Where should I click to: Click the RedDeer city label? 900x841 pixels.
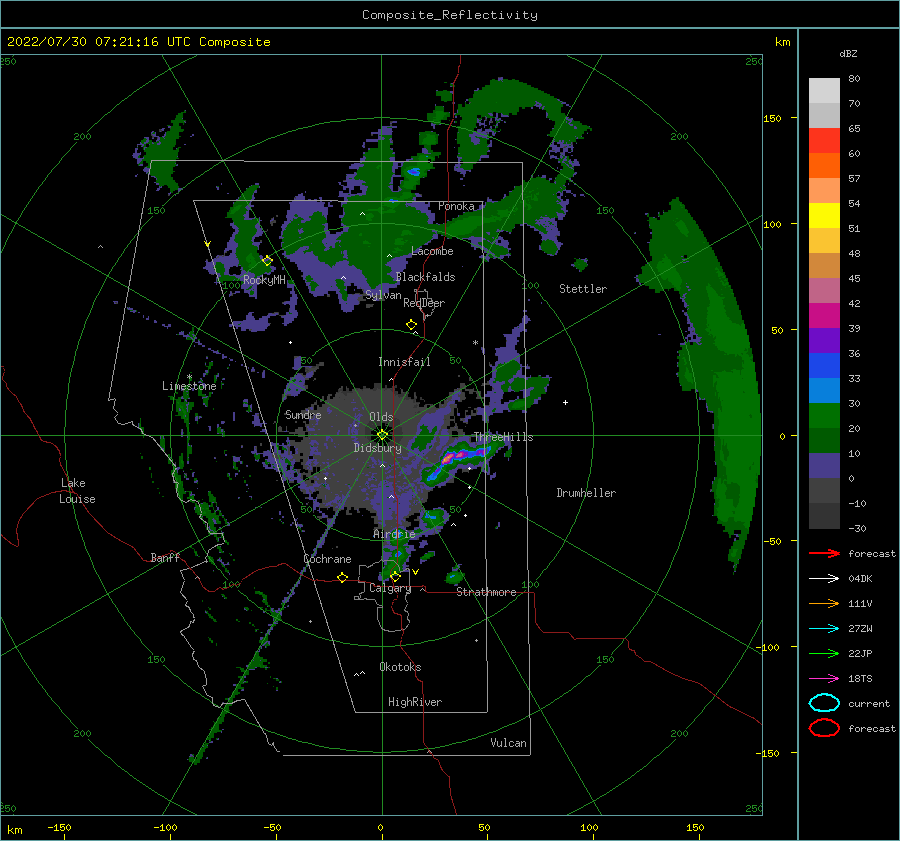click(424, 303)
